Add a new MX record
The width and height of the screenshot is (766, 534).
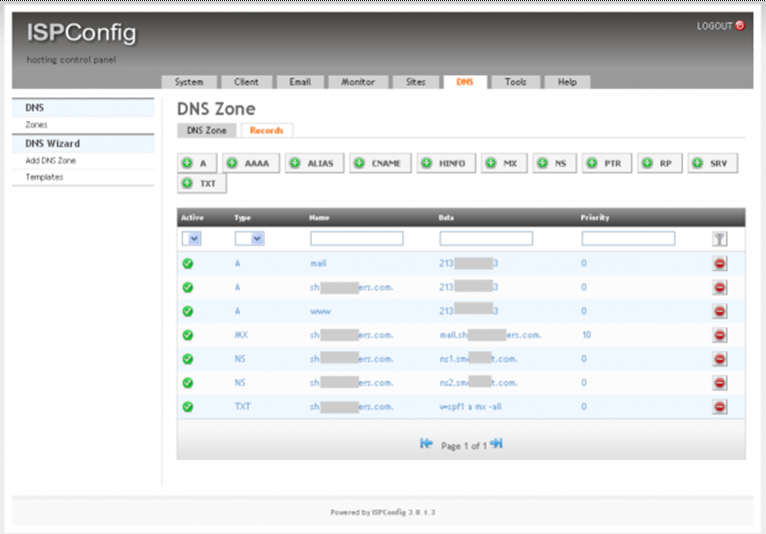click(504, 163)
